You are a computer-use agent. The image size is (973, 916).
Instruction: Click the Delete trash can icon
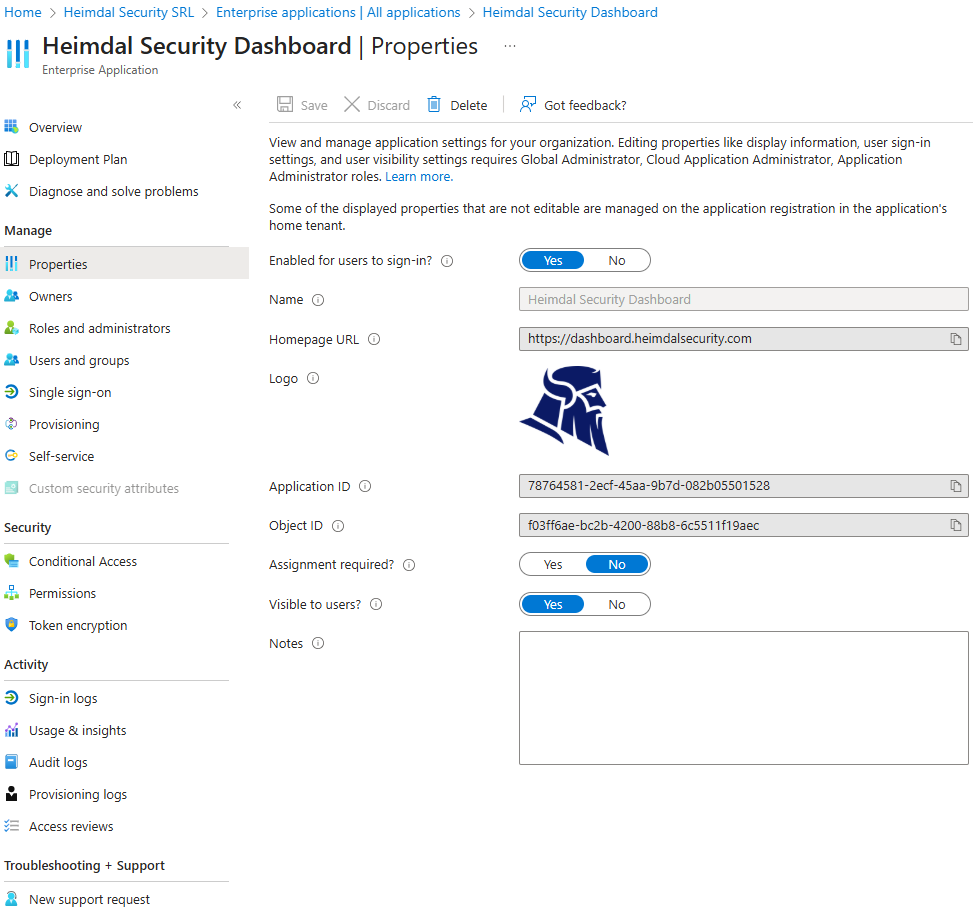click(434, 105)
